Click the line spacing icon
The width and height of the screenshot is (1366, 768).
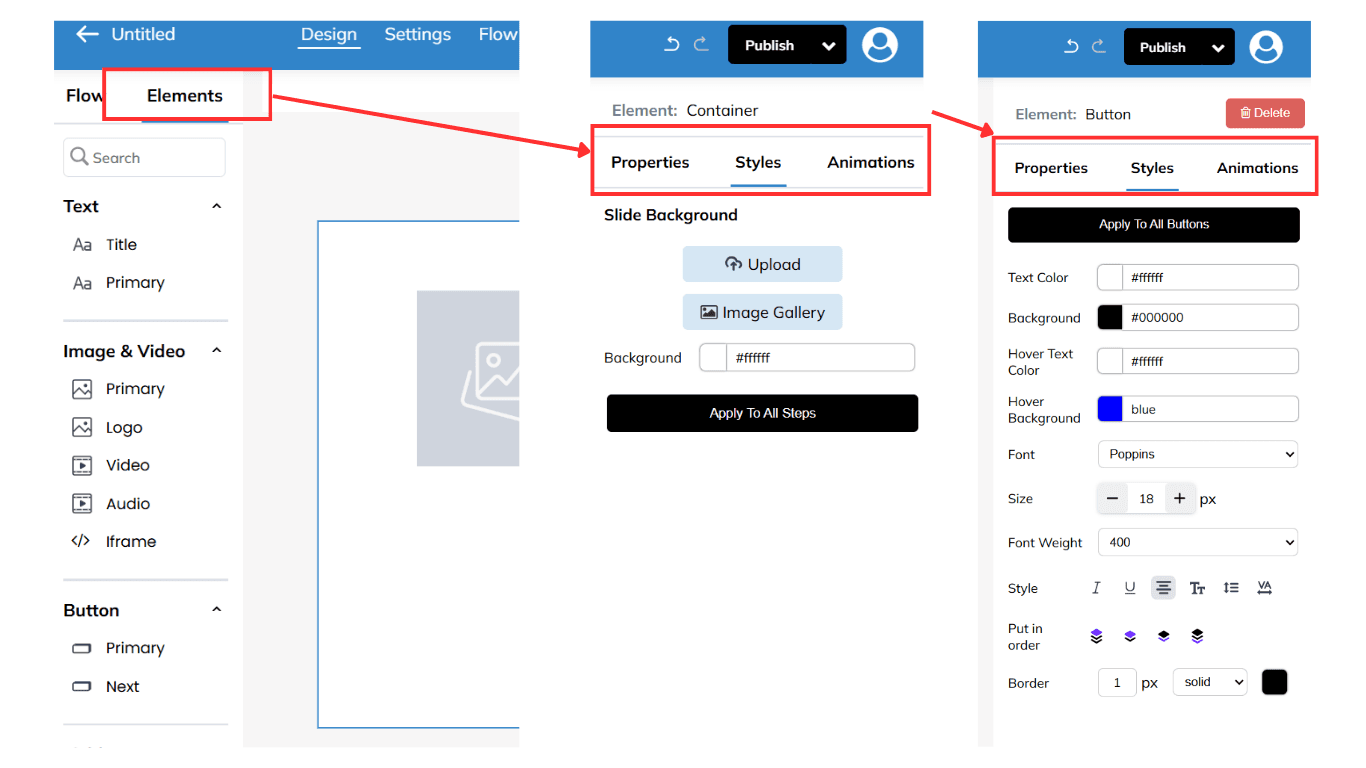1231,588
